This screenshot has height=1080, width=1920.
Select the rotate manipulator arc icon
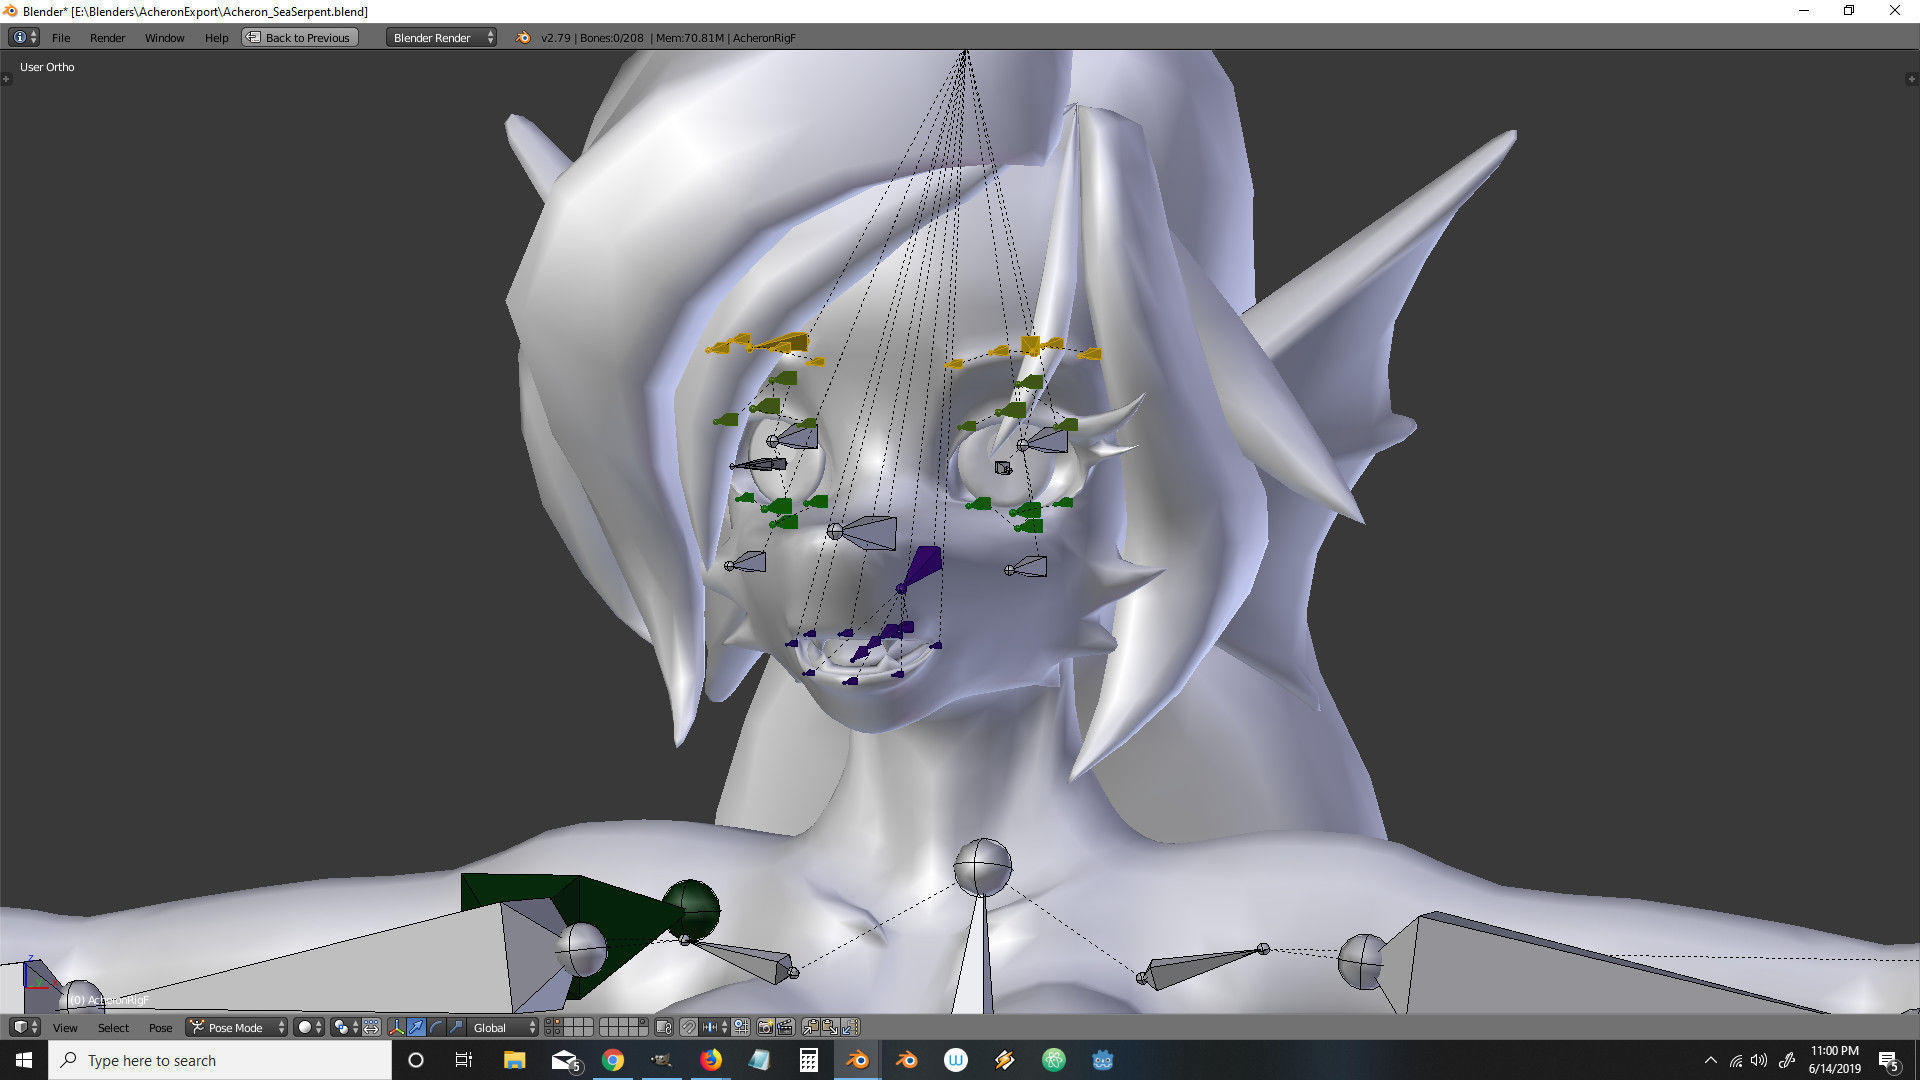pyautogui.click(x=436, y=1027)
